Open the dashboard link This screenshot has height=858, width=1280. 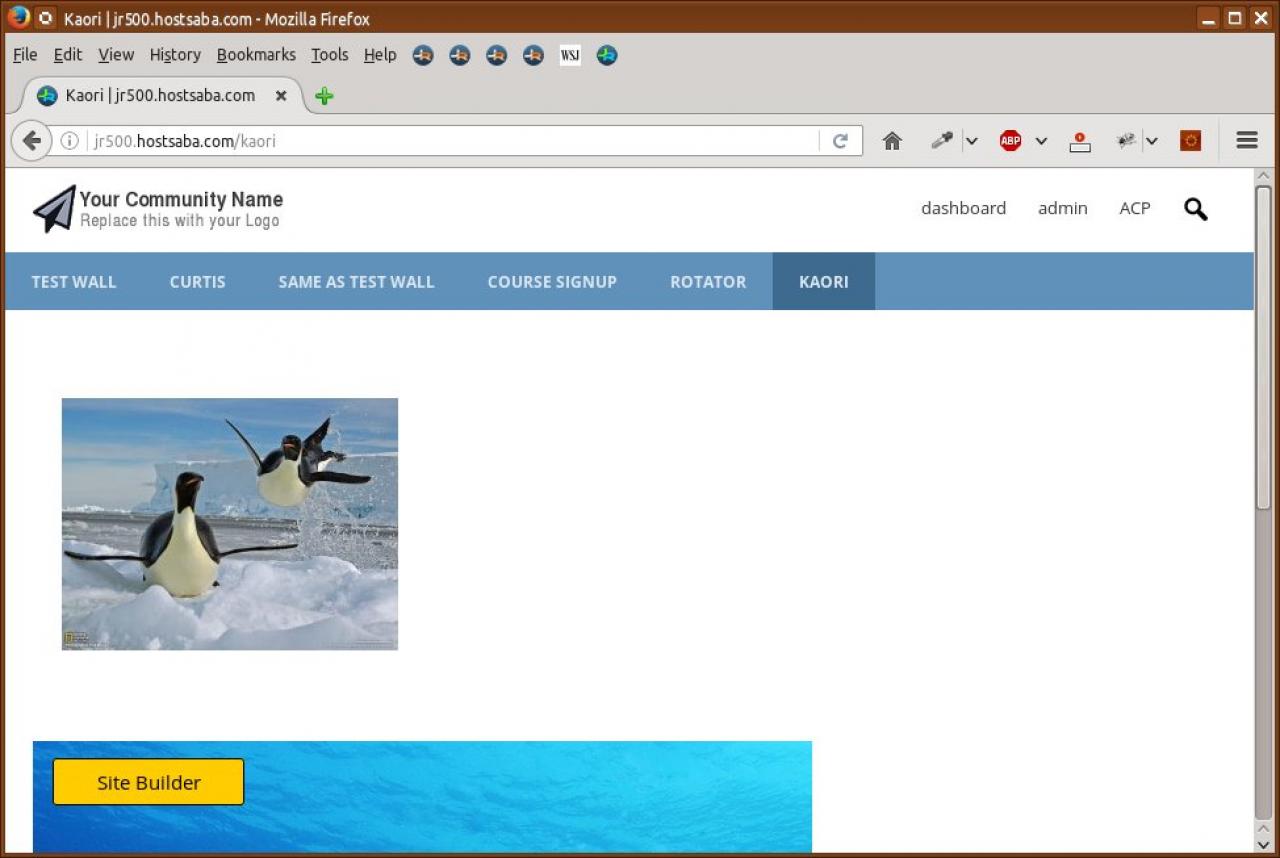click(x=963, y=208)
